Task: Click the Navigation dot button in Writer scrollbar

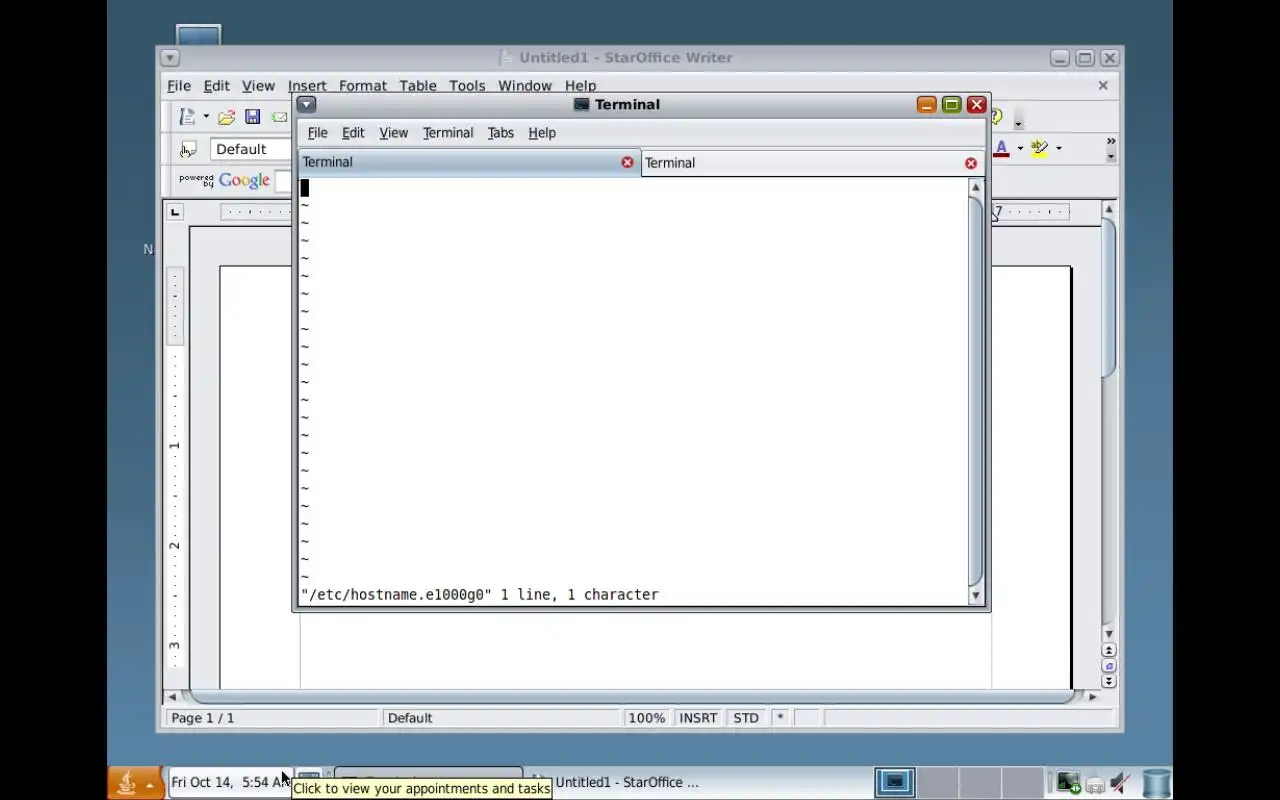Action: click(1108, 666)
